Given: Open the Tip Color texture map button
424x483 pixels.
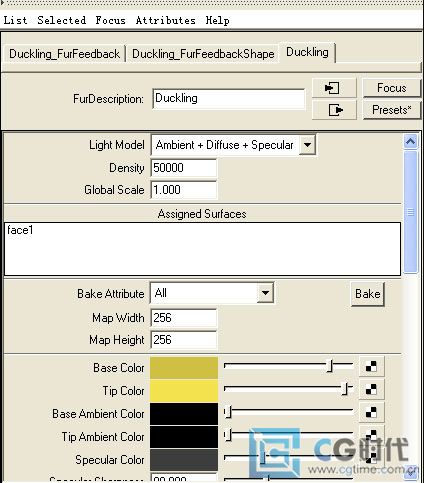Looking at the screenshot, I should (x=371, y=389).
